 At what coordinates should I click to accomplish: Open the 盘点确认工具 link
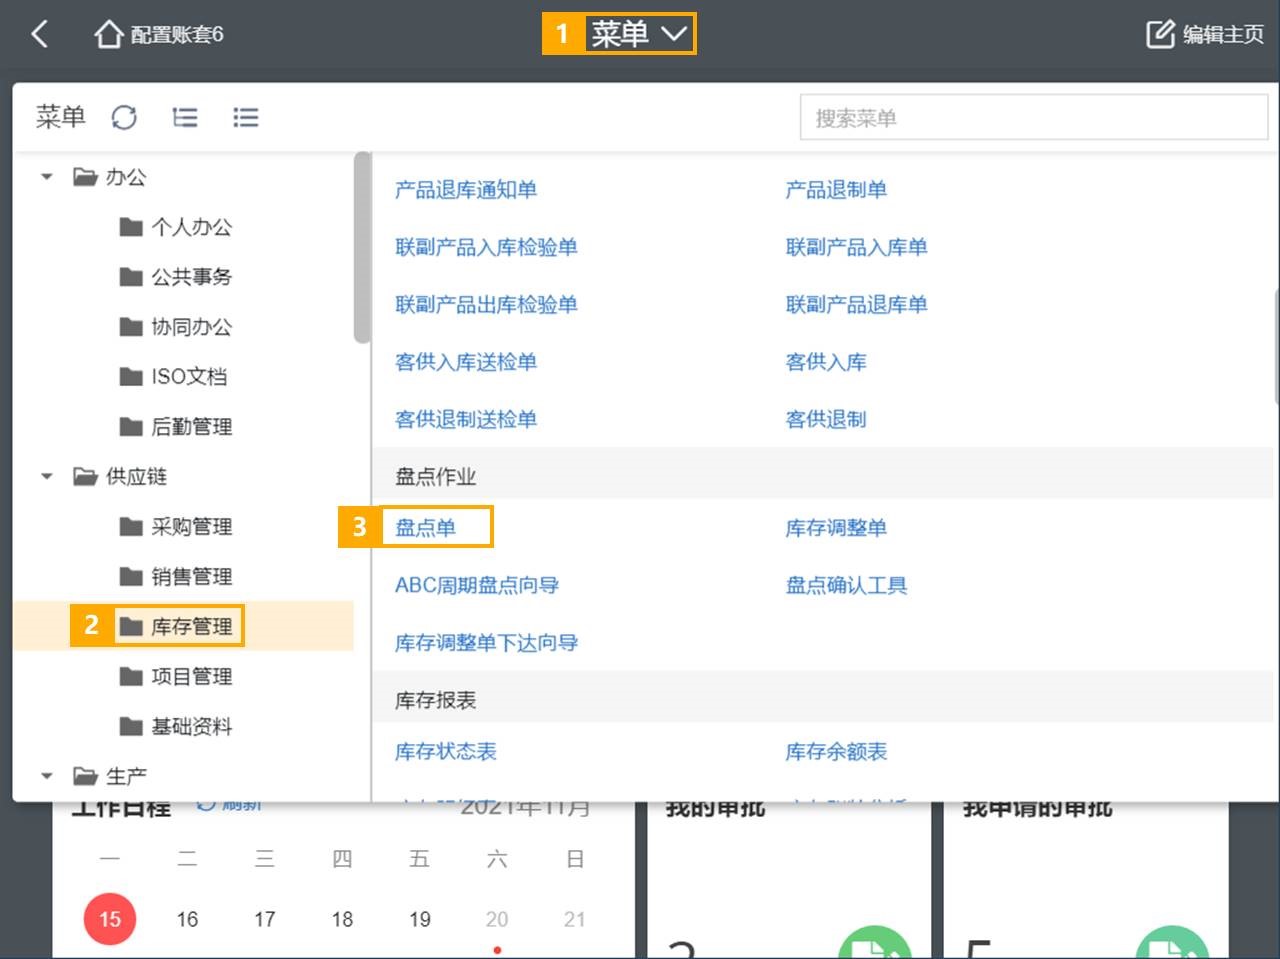point(846,585)
